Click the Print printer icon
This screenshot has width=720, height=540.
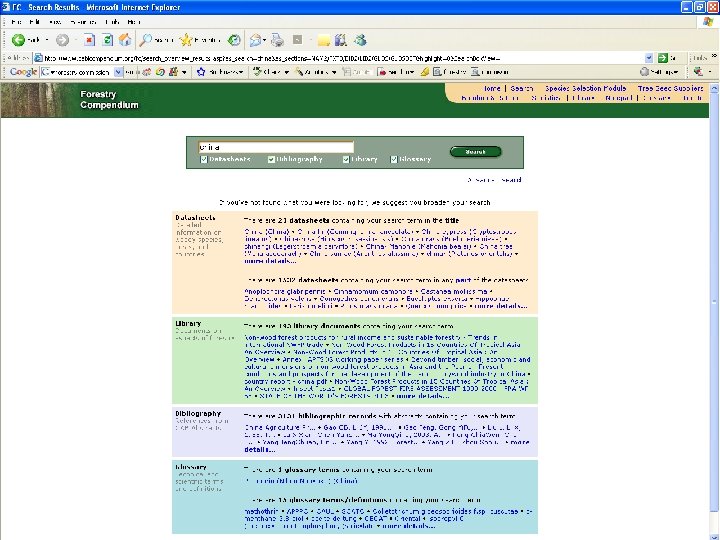click(277, 40)
